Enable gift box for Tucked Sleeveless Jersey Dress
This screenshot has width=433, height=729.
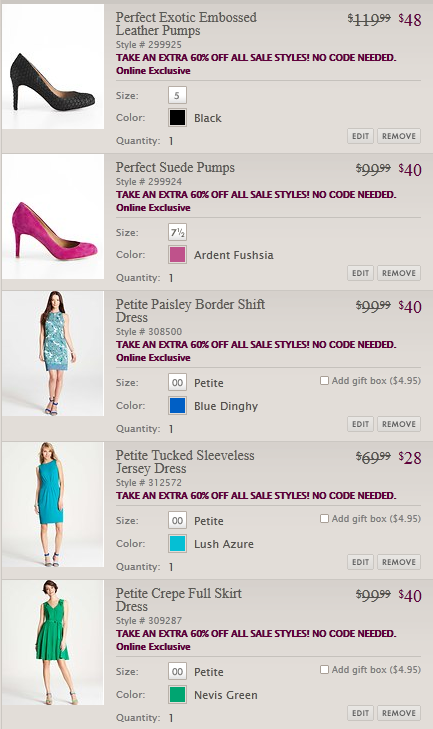click(x=324, y=518)
